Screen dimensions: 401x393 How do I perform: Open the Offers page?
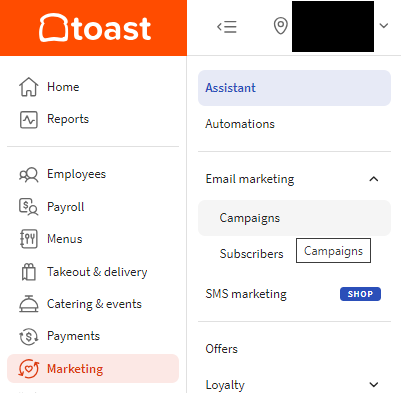point(221,349)
